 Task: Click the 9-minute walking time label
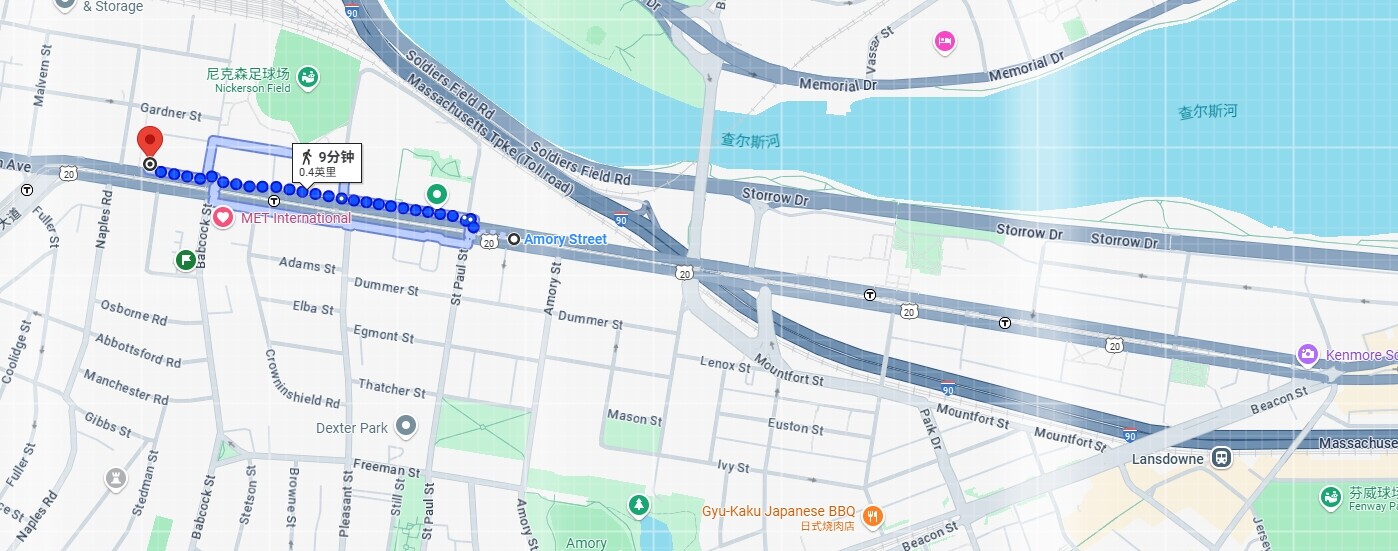coord(327,163)
